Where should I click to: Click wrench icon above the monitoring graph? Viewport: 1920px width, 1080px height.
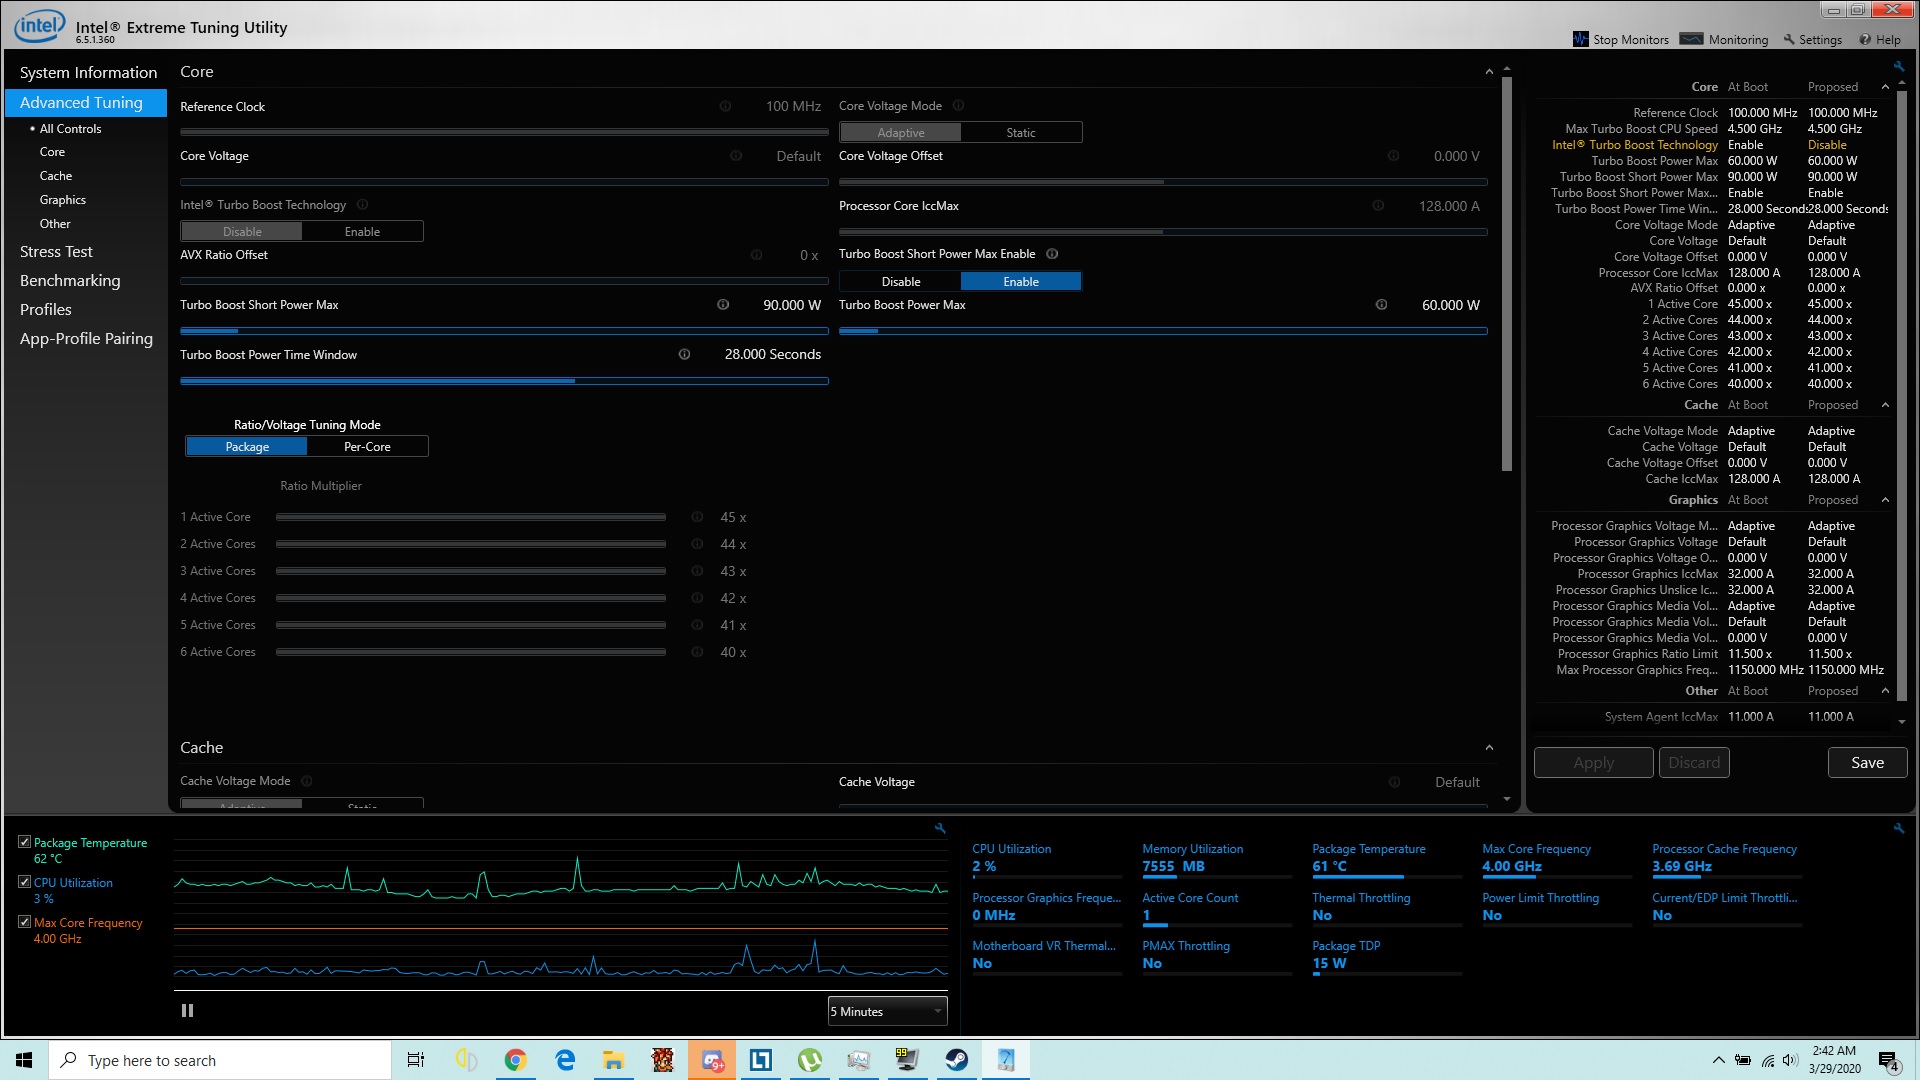point(940,828)
